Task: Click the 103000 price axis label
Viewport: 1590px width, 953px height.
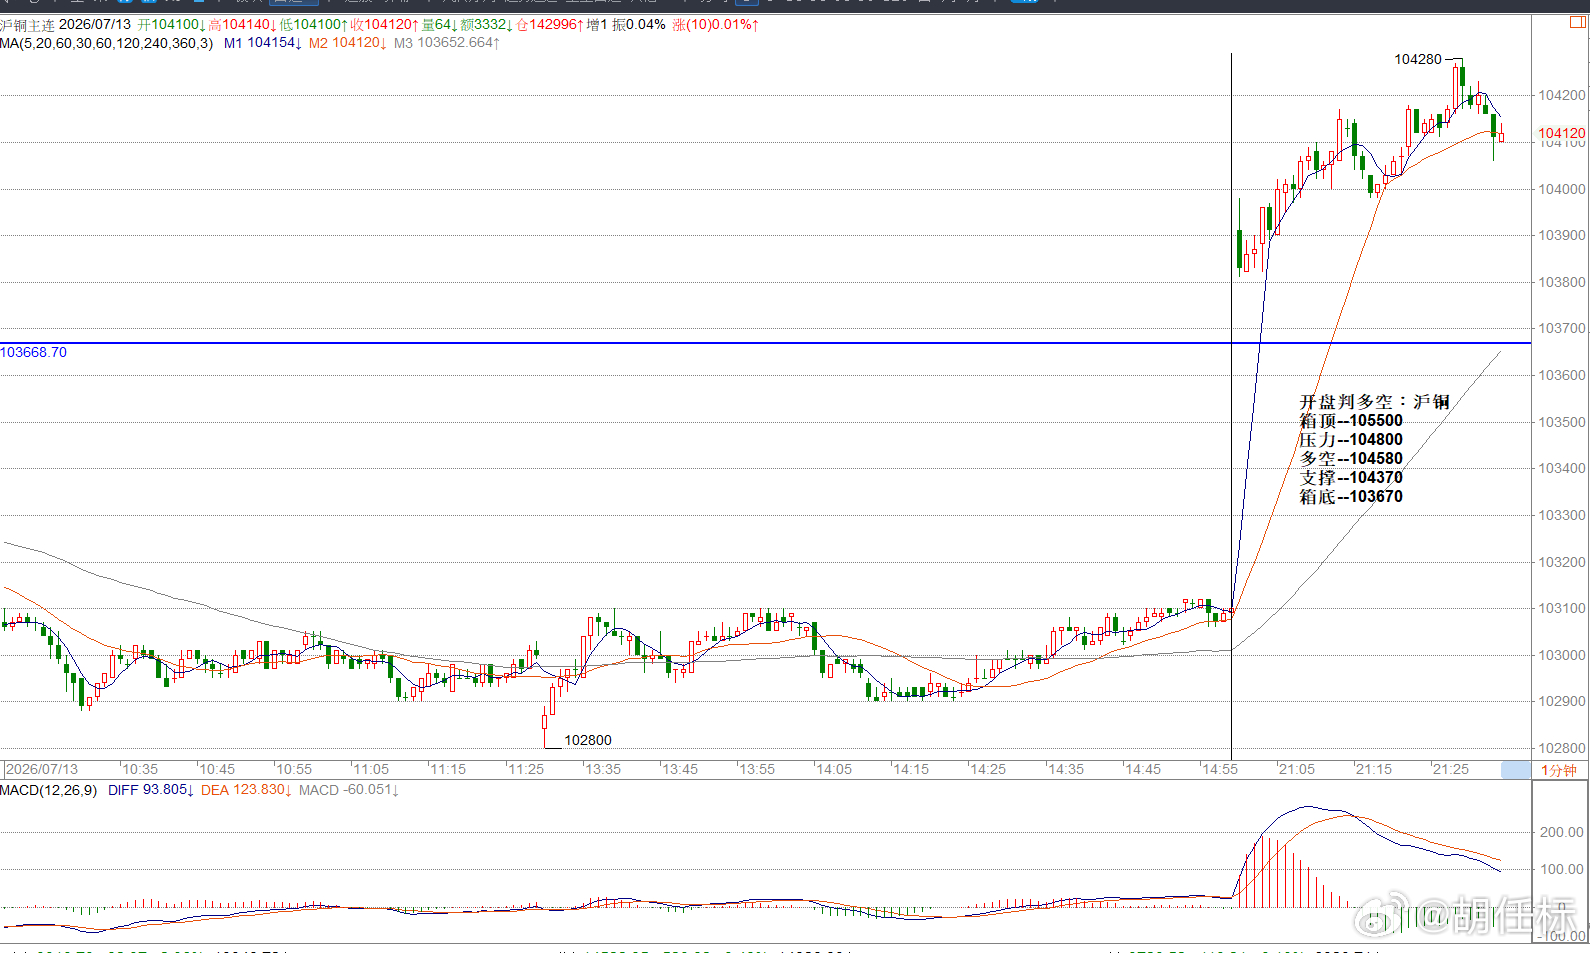Action: tap(1561, 655)
